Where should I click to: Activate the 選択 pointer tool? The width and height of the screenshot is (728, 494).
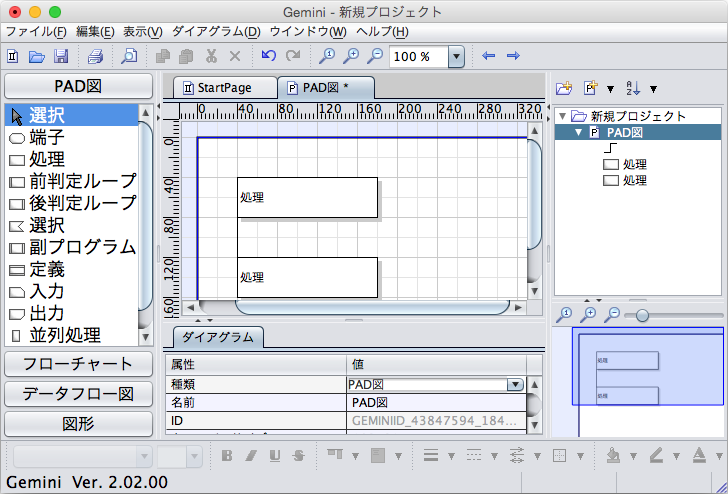tap(72, 115)
